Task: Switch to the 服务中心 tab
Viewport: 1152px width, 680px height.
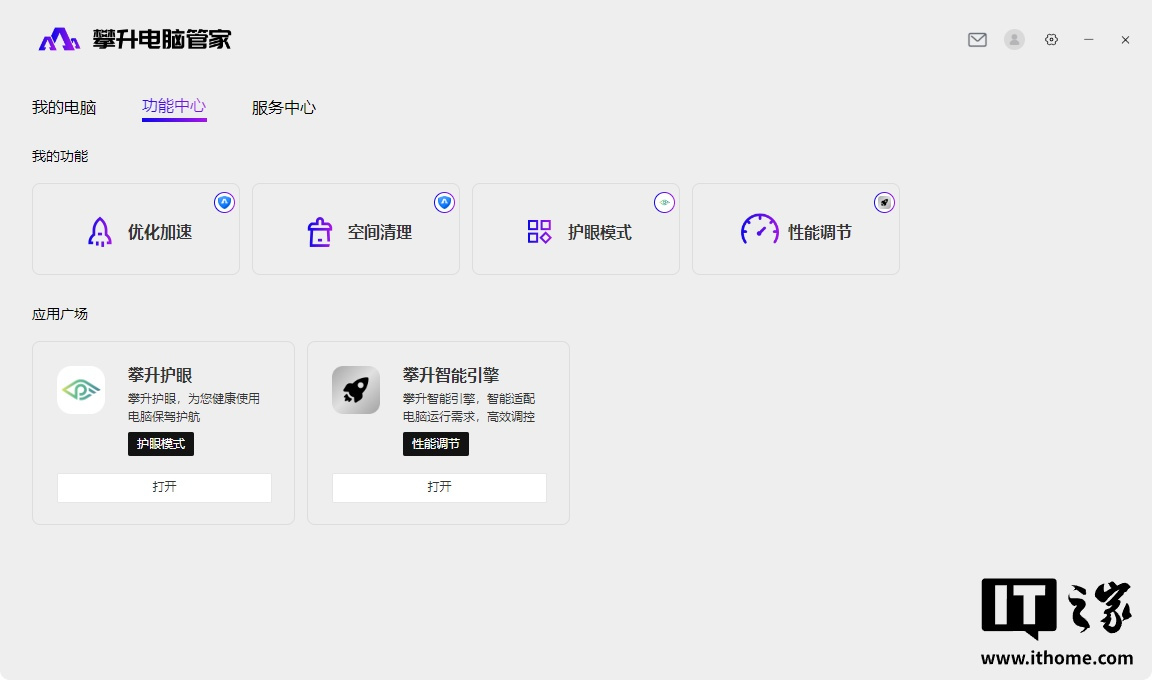Action: (x=284, y=108)
